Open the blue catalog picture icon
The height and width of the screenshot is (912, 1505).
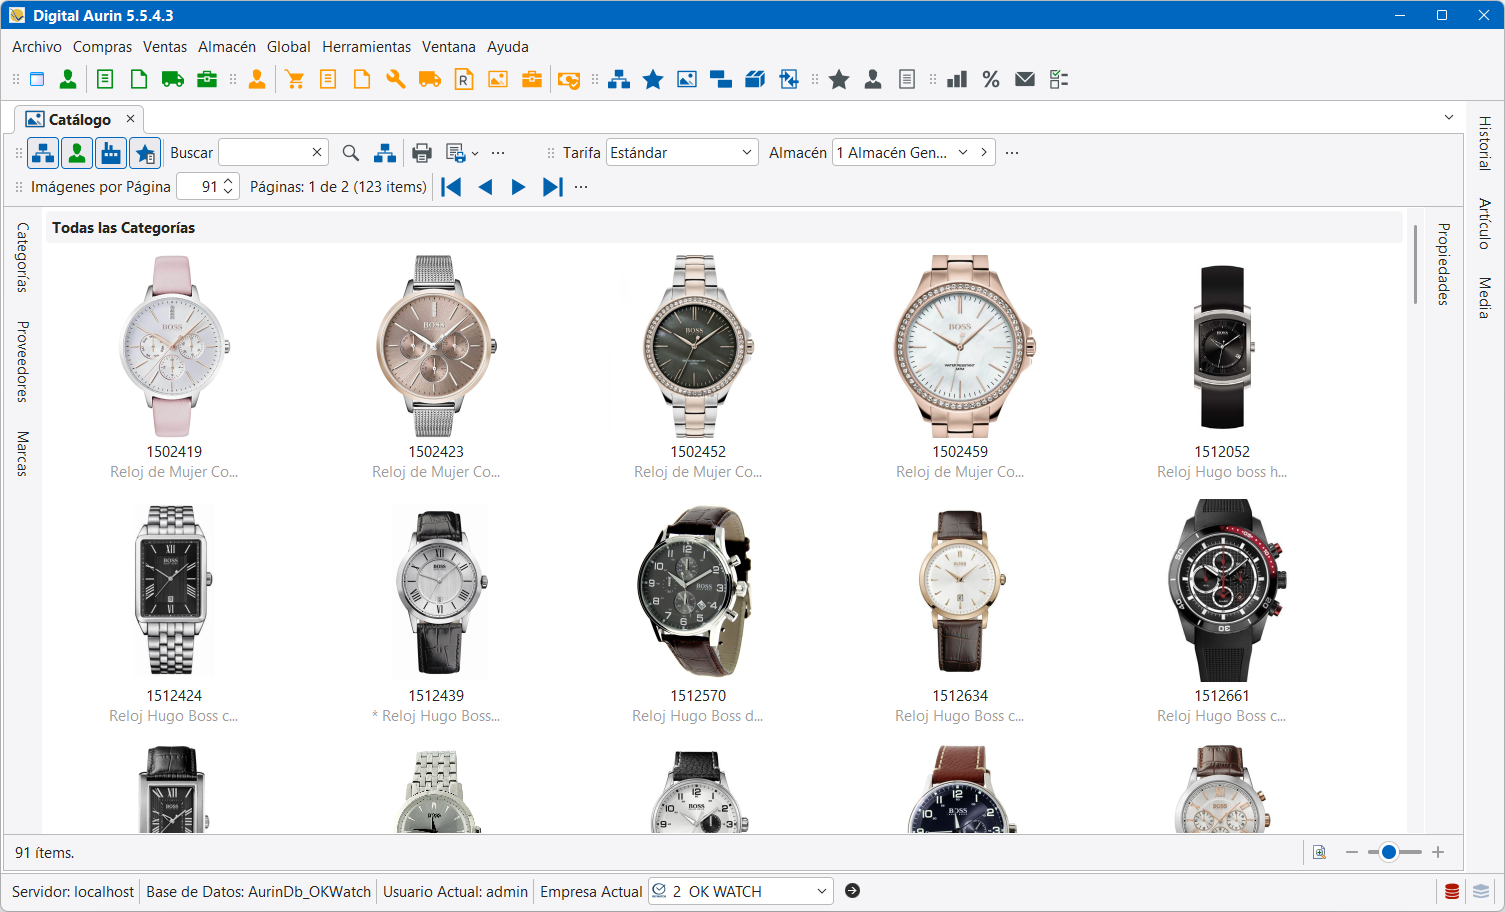pos(687,79)
